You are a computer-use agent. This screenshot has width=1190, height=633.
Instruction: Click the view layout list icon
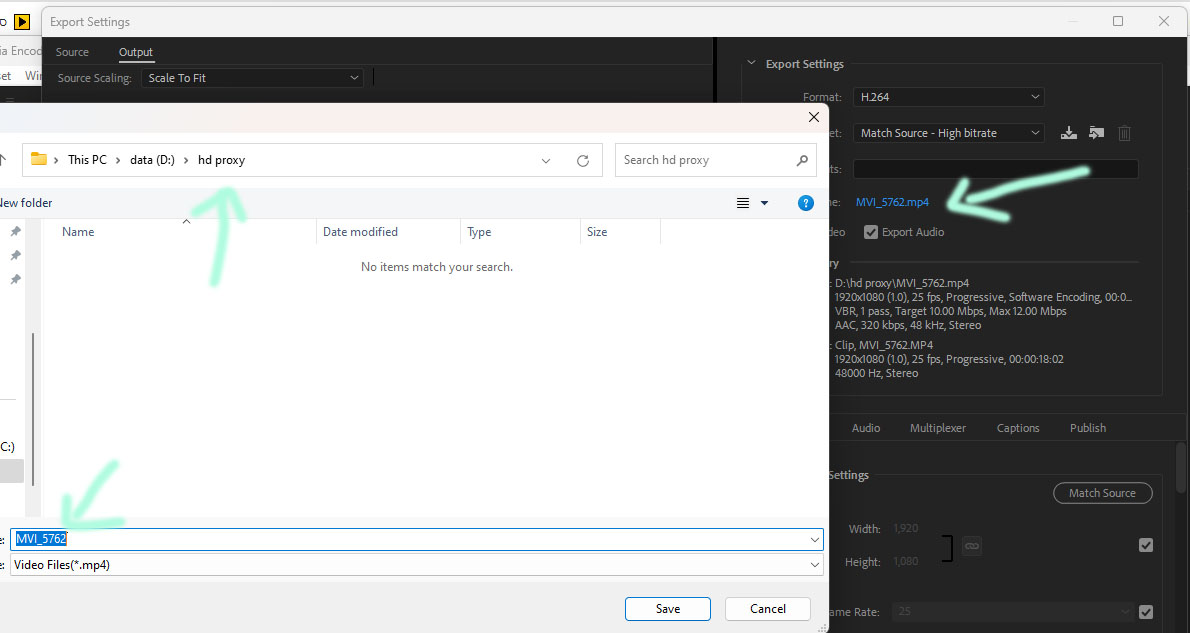pyautogui.click(x=743, y=203)
